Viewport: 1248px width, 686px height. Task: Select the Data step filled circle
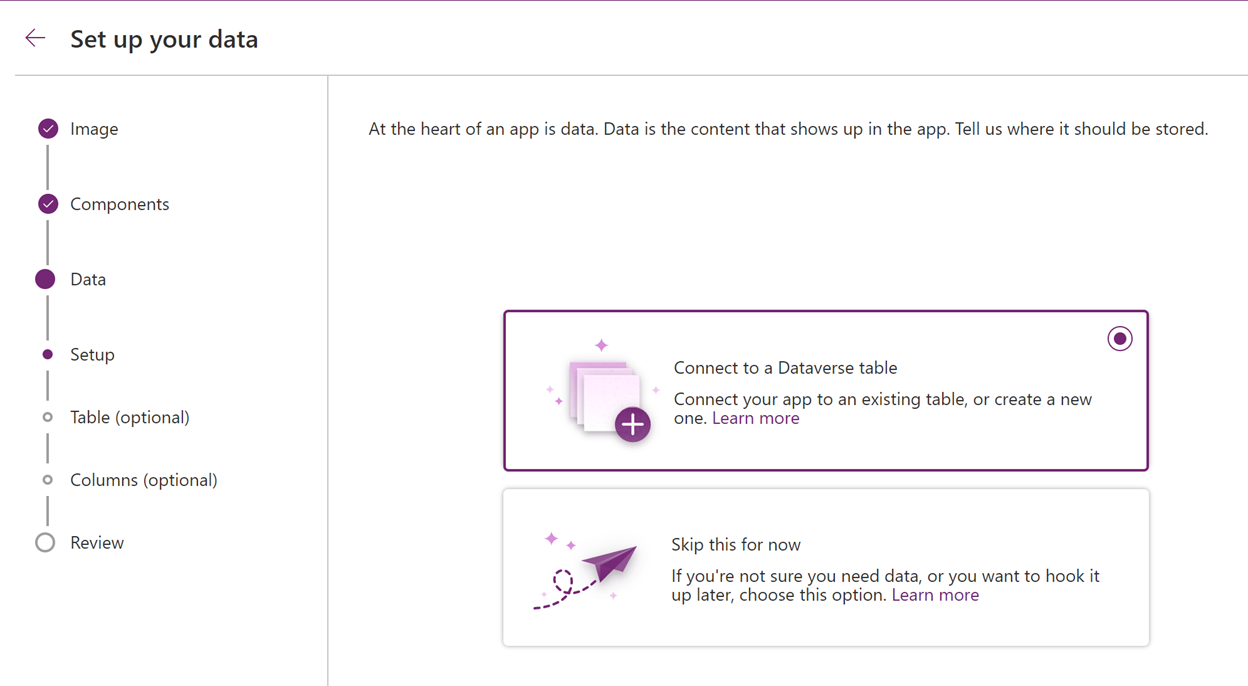45,279
